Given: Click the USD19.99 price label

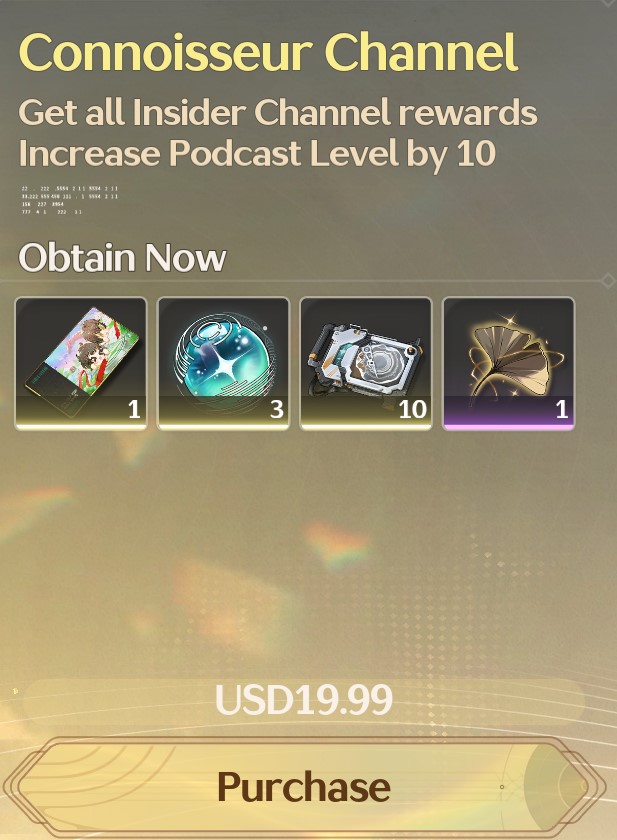Looking at the screenshot, I should pos(304,699).
